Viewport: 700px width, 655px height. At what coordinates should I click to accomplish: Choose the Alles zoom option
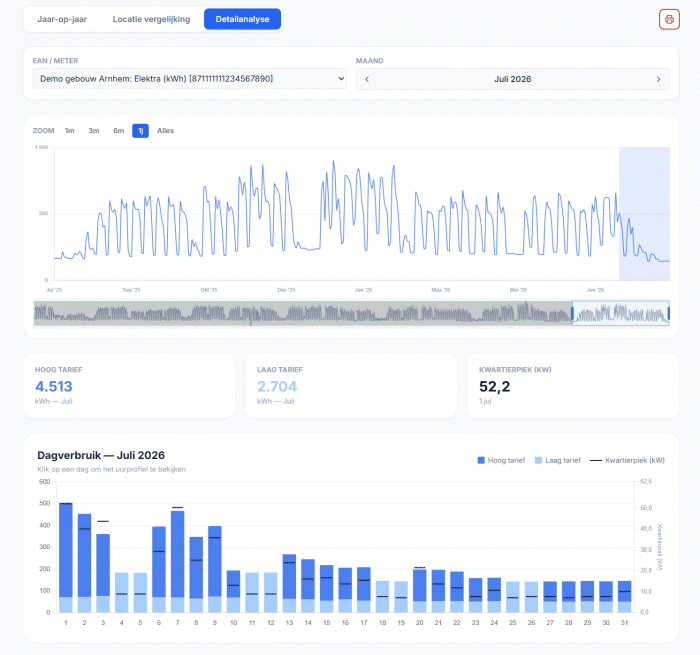(165, 131)
